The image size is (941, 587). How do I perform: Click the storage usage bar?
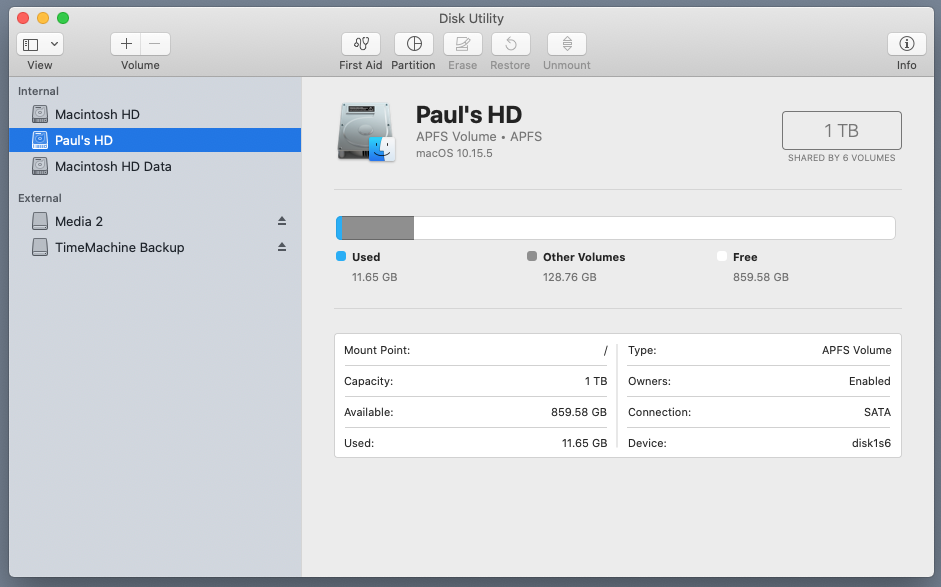(x=616, y=228)
